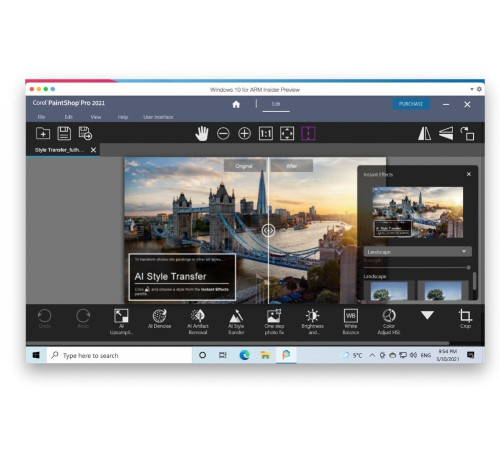Click the Cortana circle icon in taskbar

coord(202,355)
